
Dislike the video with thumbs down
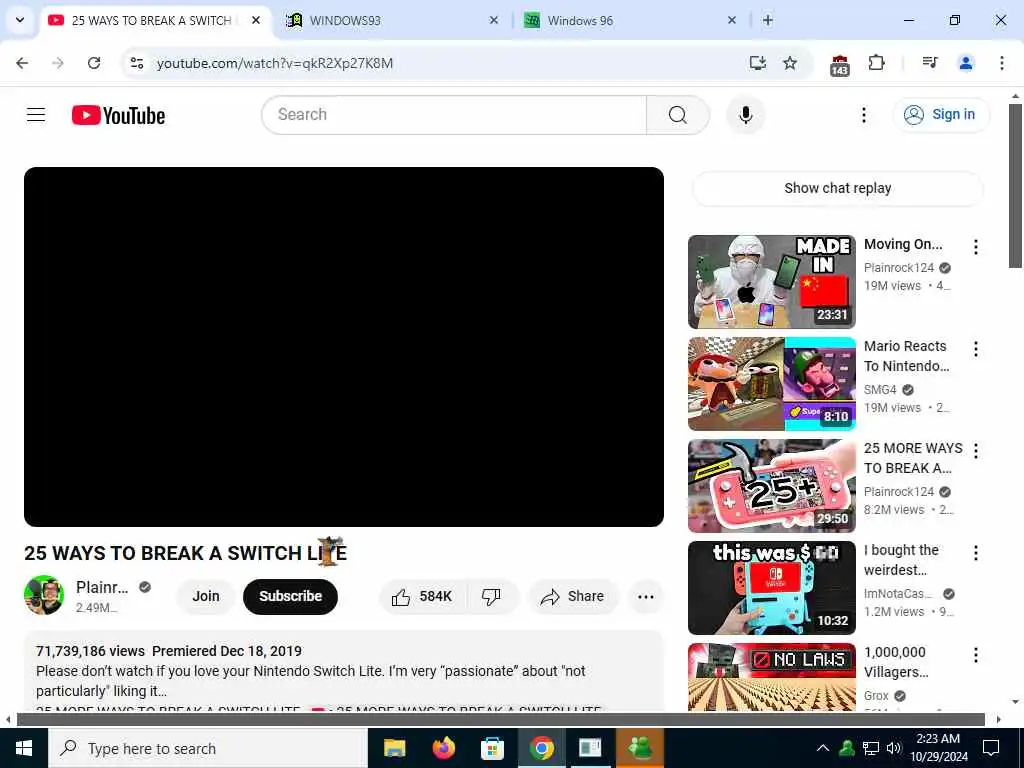[x=491, y=596]
